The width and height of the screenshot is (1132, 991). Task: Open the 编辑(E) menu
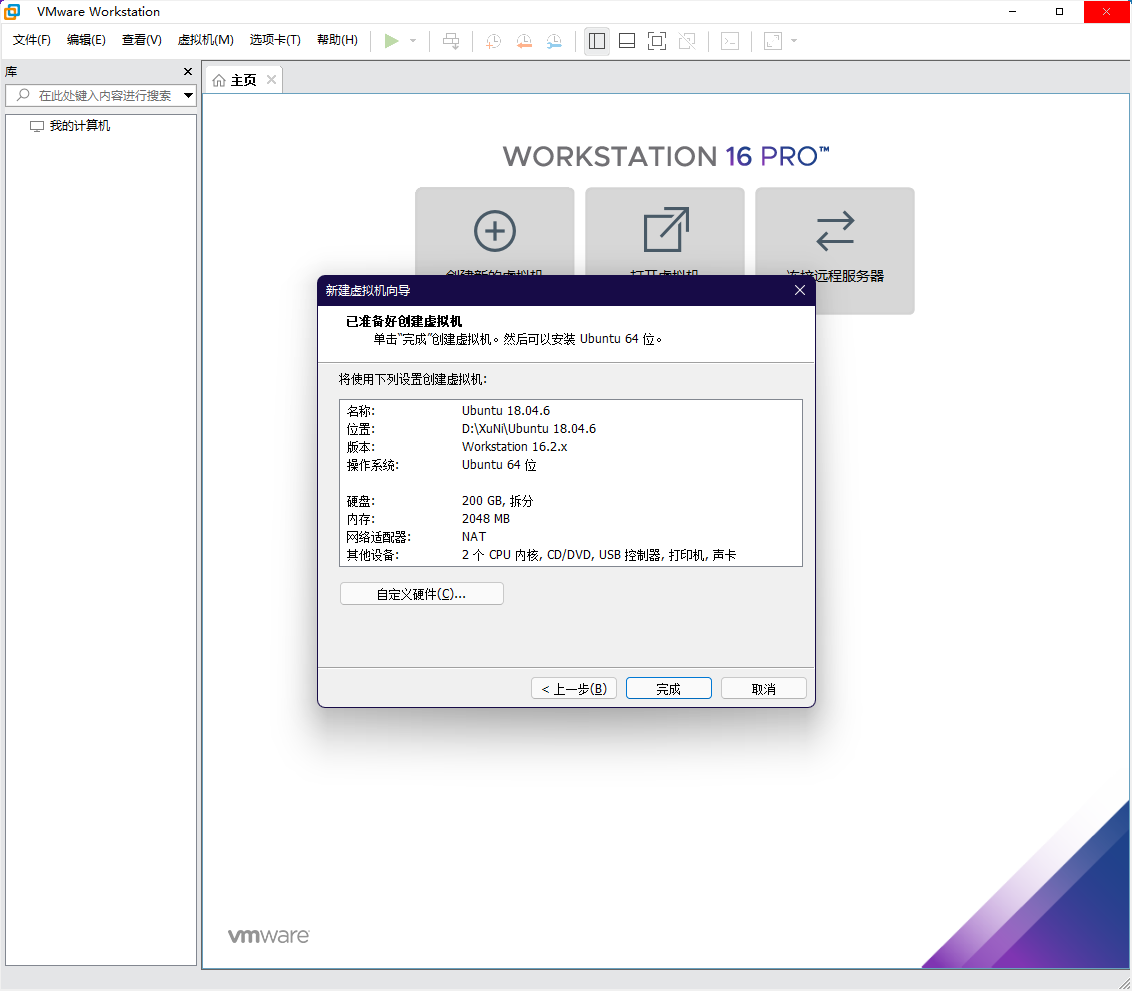86,40
